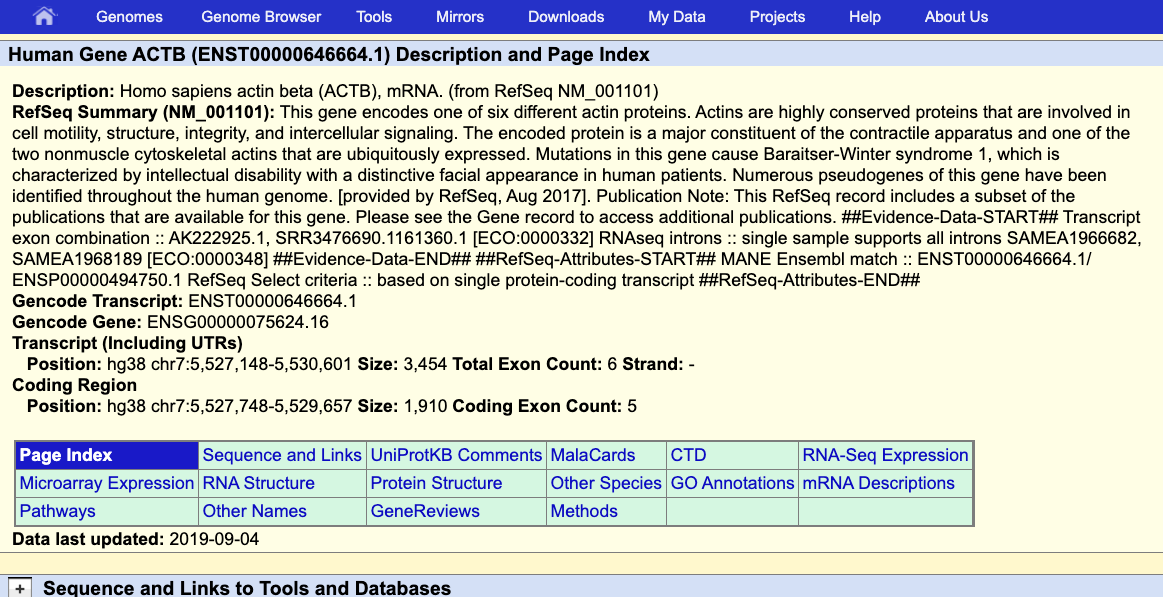Expand the Sequence and Links section
The image size is (1163, 597).
(20, 589)
